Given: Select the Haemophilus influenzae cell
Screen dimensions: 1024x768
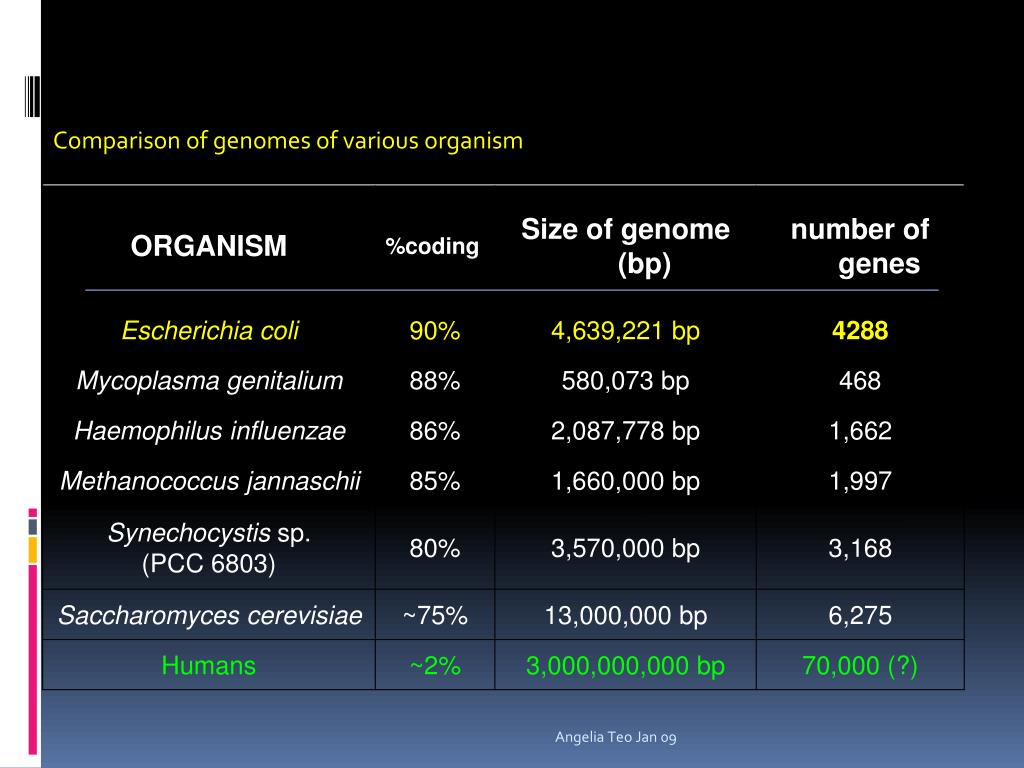Looking at the screenshot, I should coord(210,431).
